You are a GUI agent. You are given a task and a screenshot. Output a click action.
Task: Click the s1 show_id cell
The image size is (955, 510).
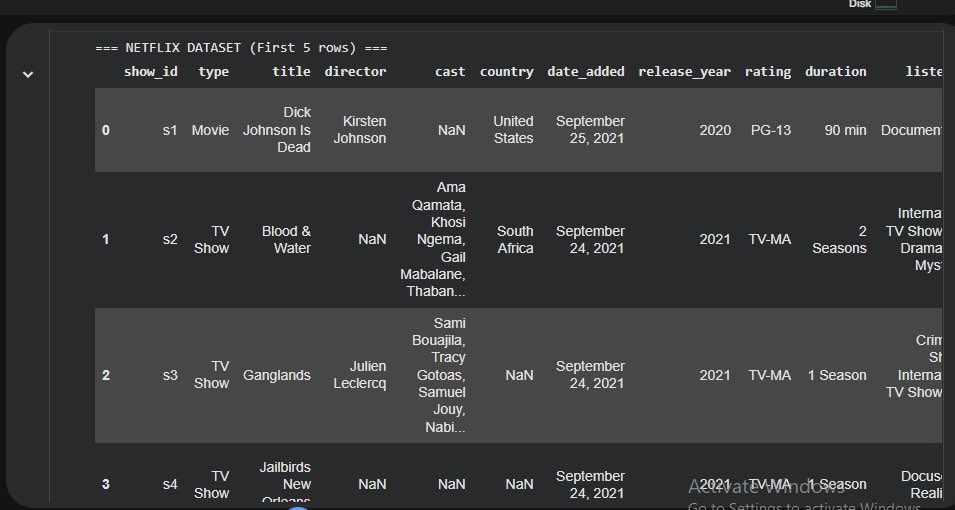tap(170, 130)
